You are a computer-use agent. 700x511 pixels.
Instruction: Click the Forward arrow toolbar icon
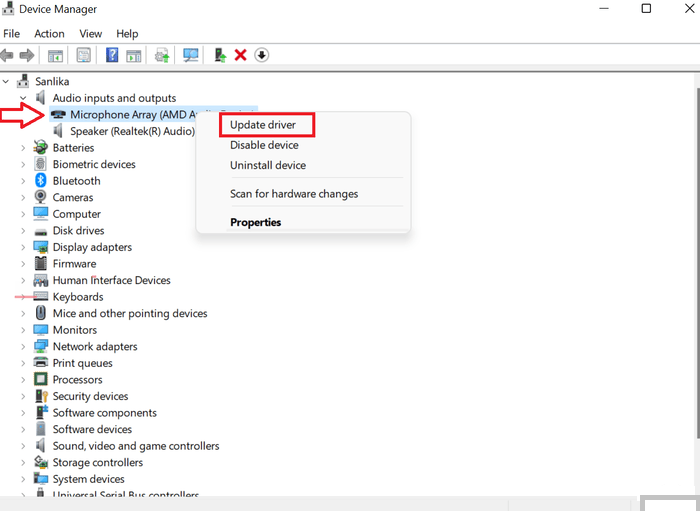coord(27,55)
